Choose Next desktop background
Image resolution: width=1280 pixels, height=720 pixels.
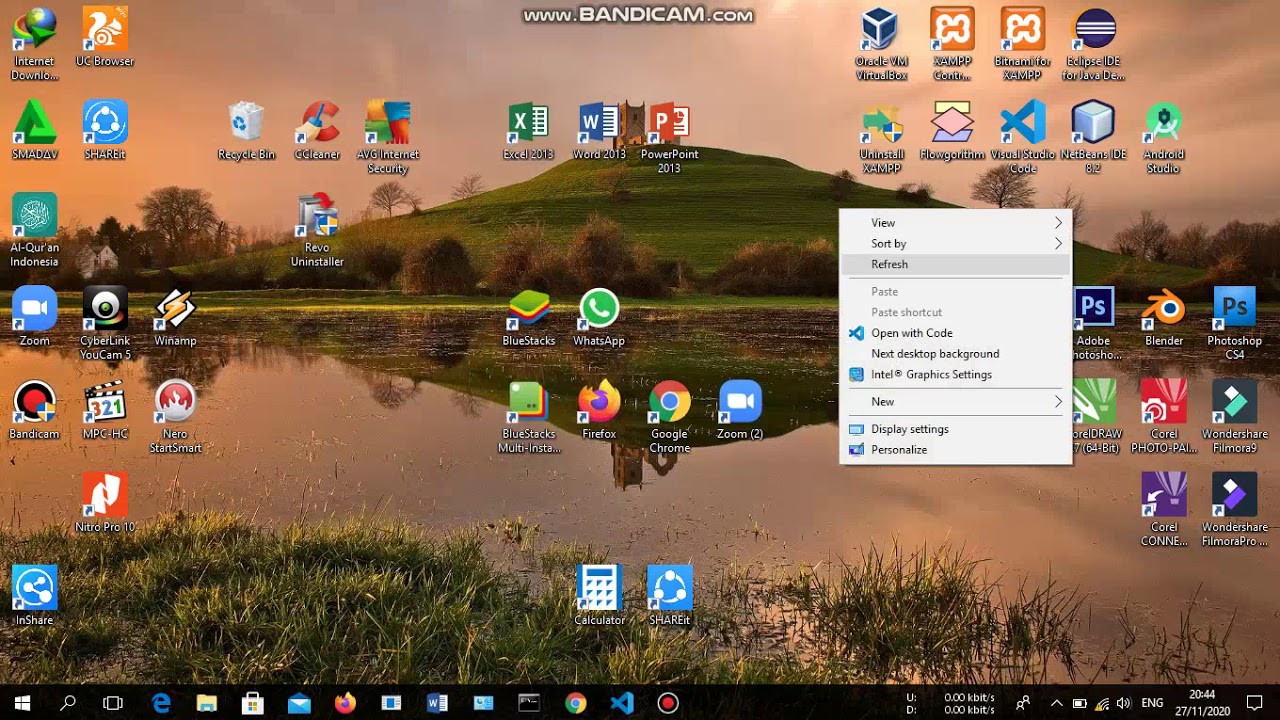click(x=955, y=354)
